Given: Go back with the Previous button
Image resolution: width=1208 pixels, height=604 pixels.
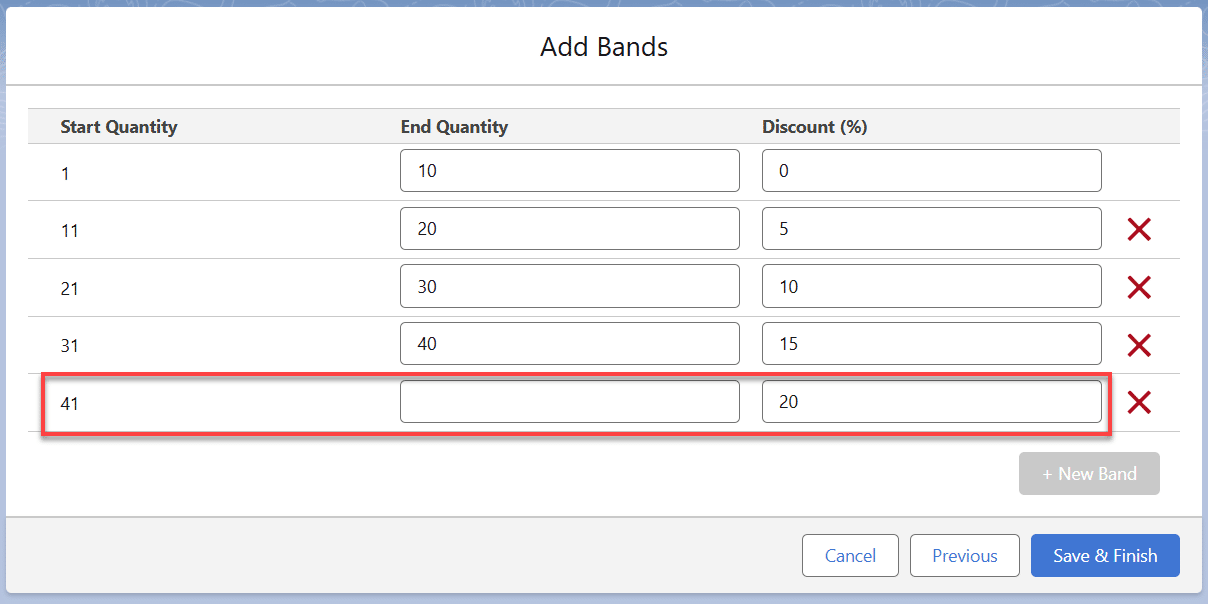Looking at the screenshot, I should pyautogui.click(x=964, y=556).
